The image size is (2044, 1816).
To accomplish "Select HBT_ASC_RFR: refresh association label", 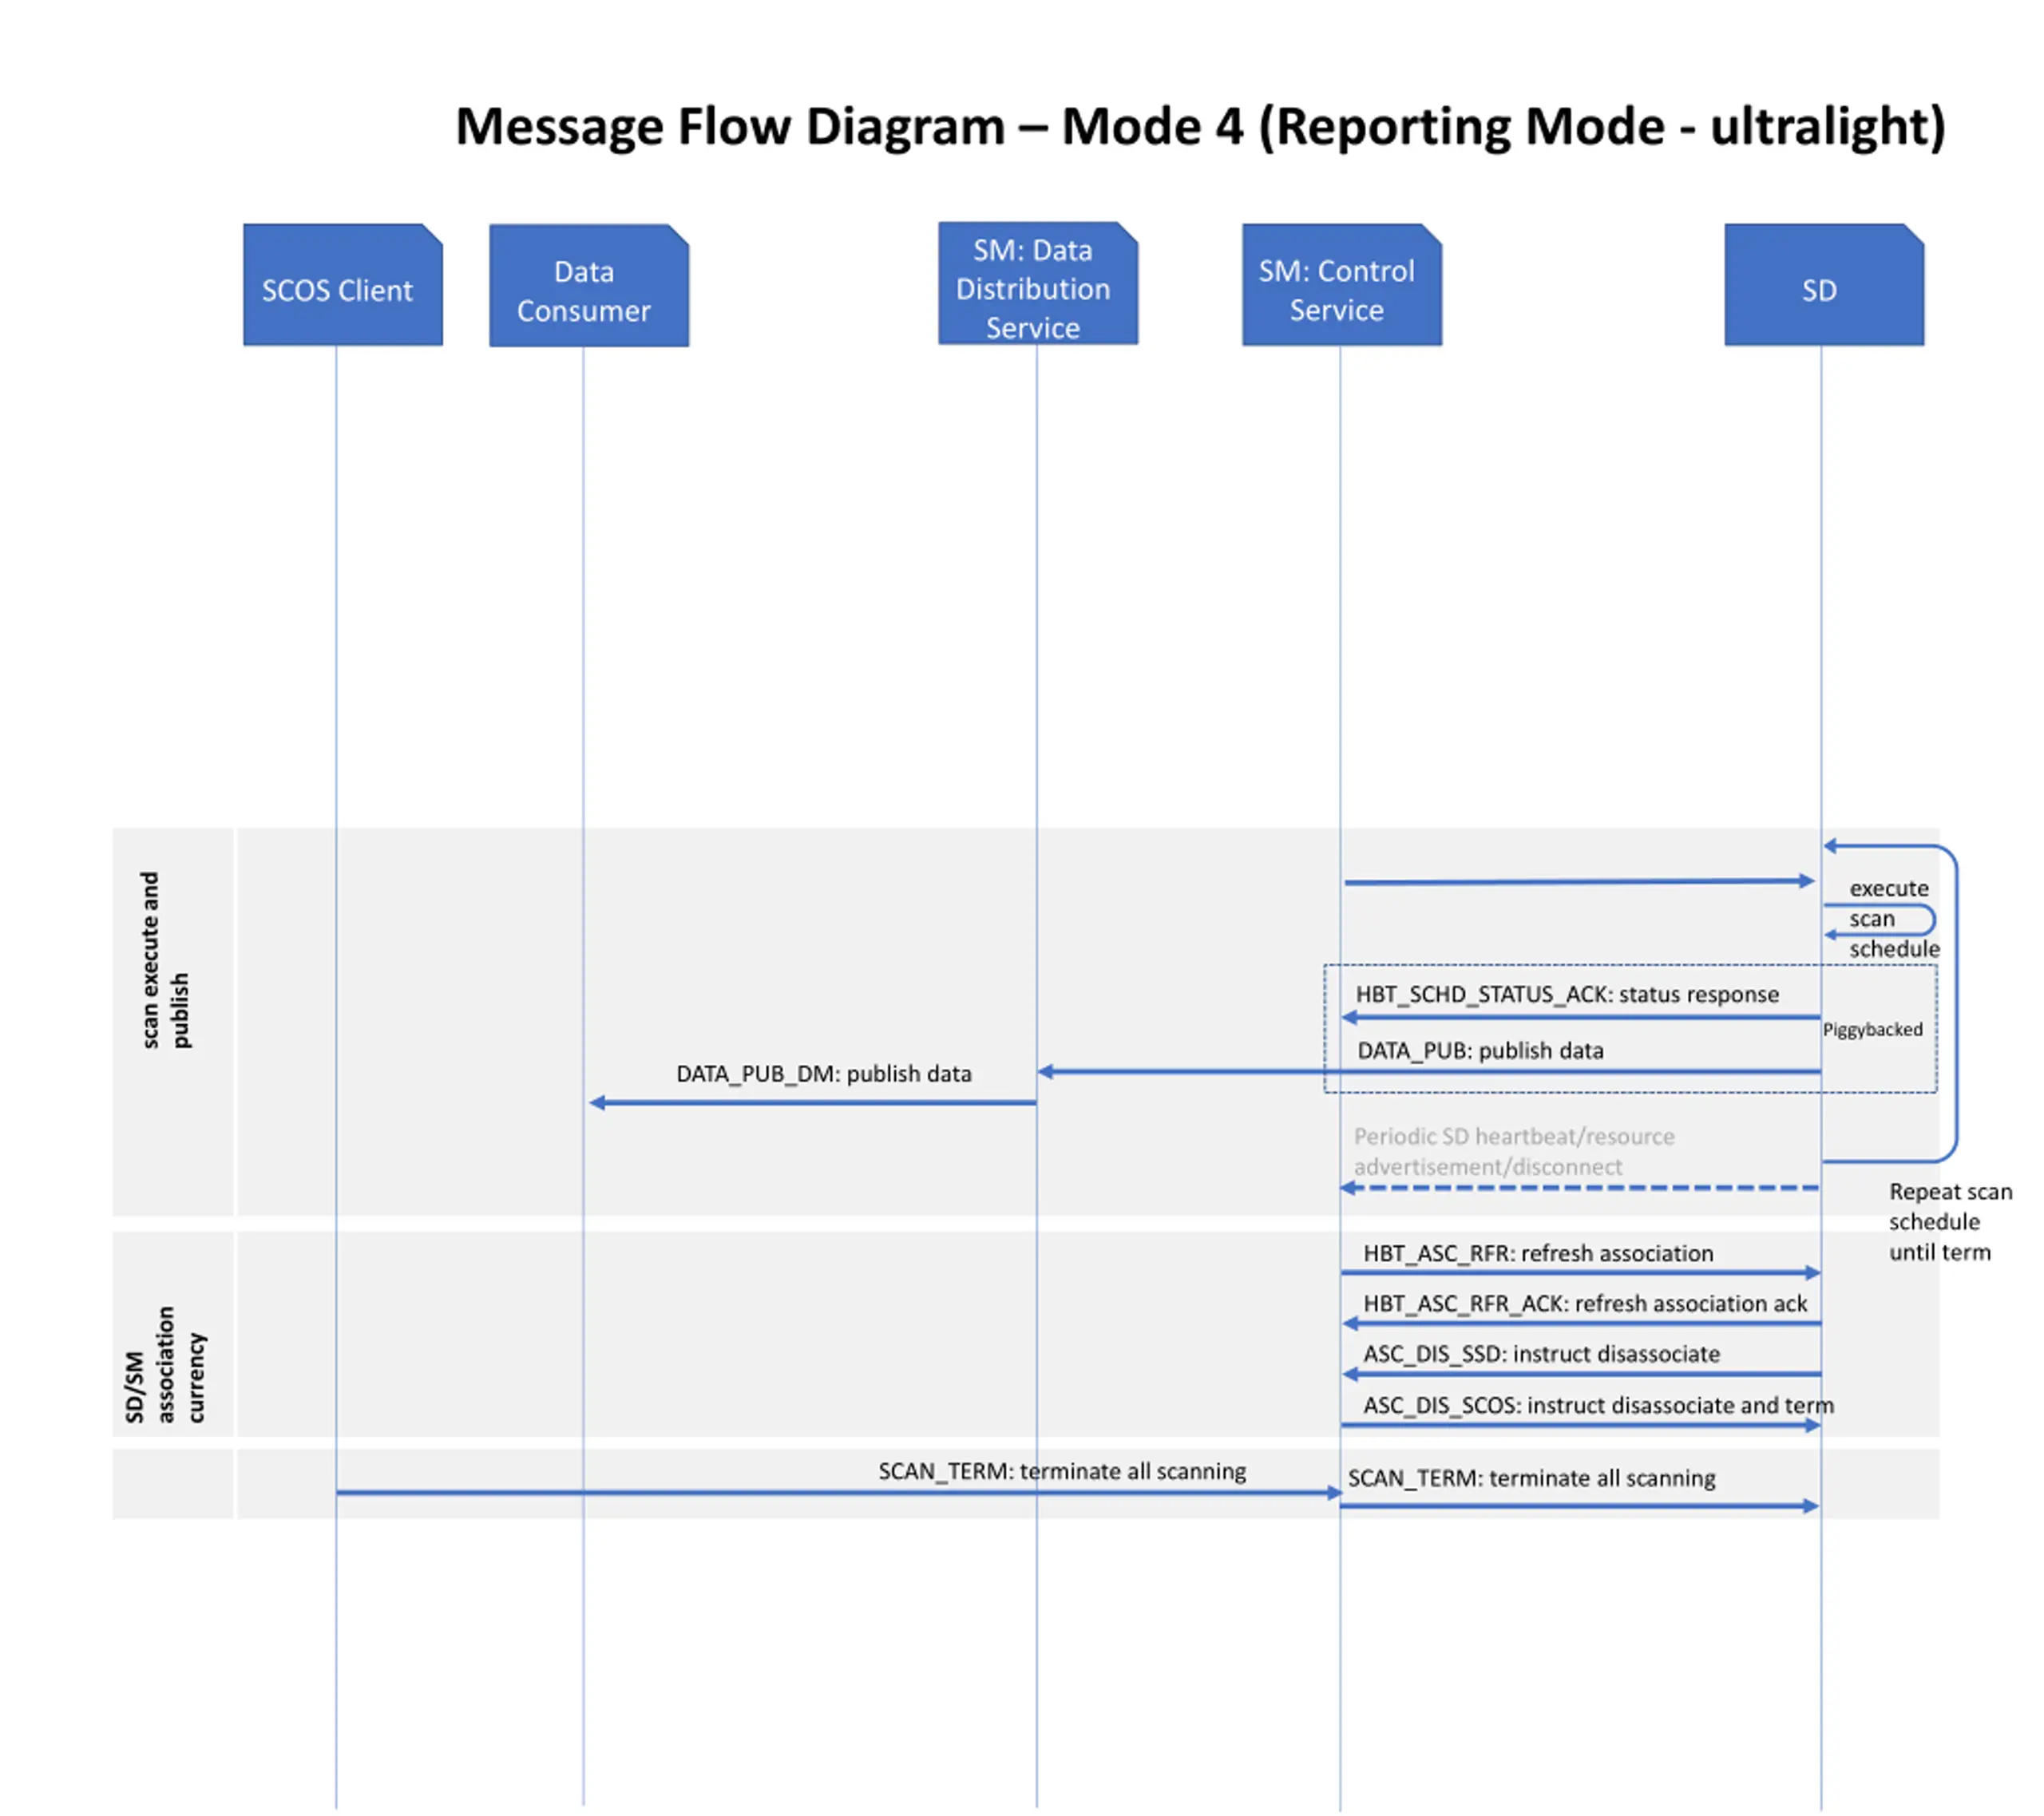I will 1538,1253.
